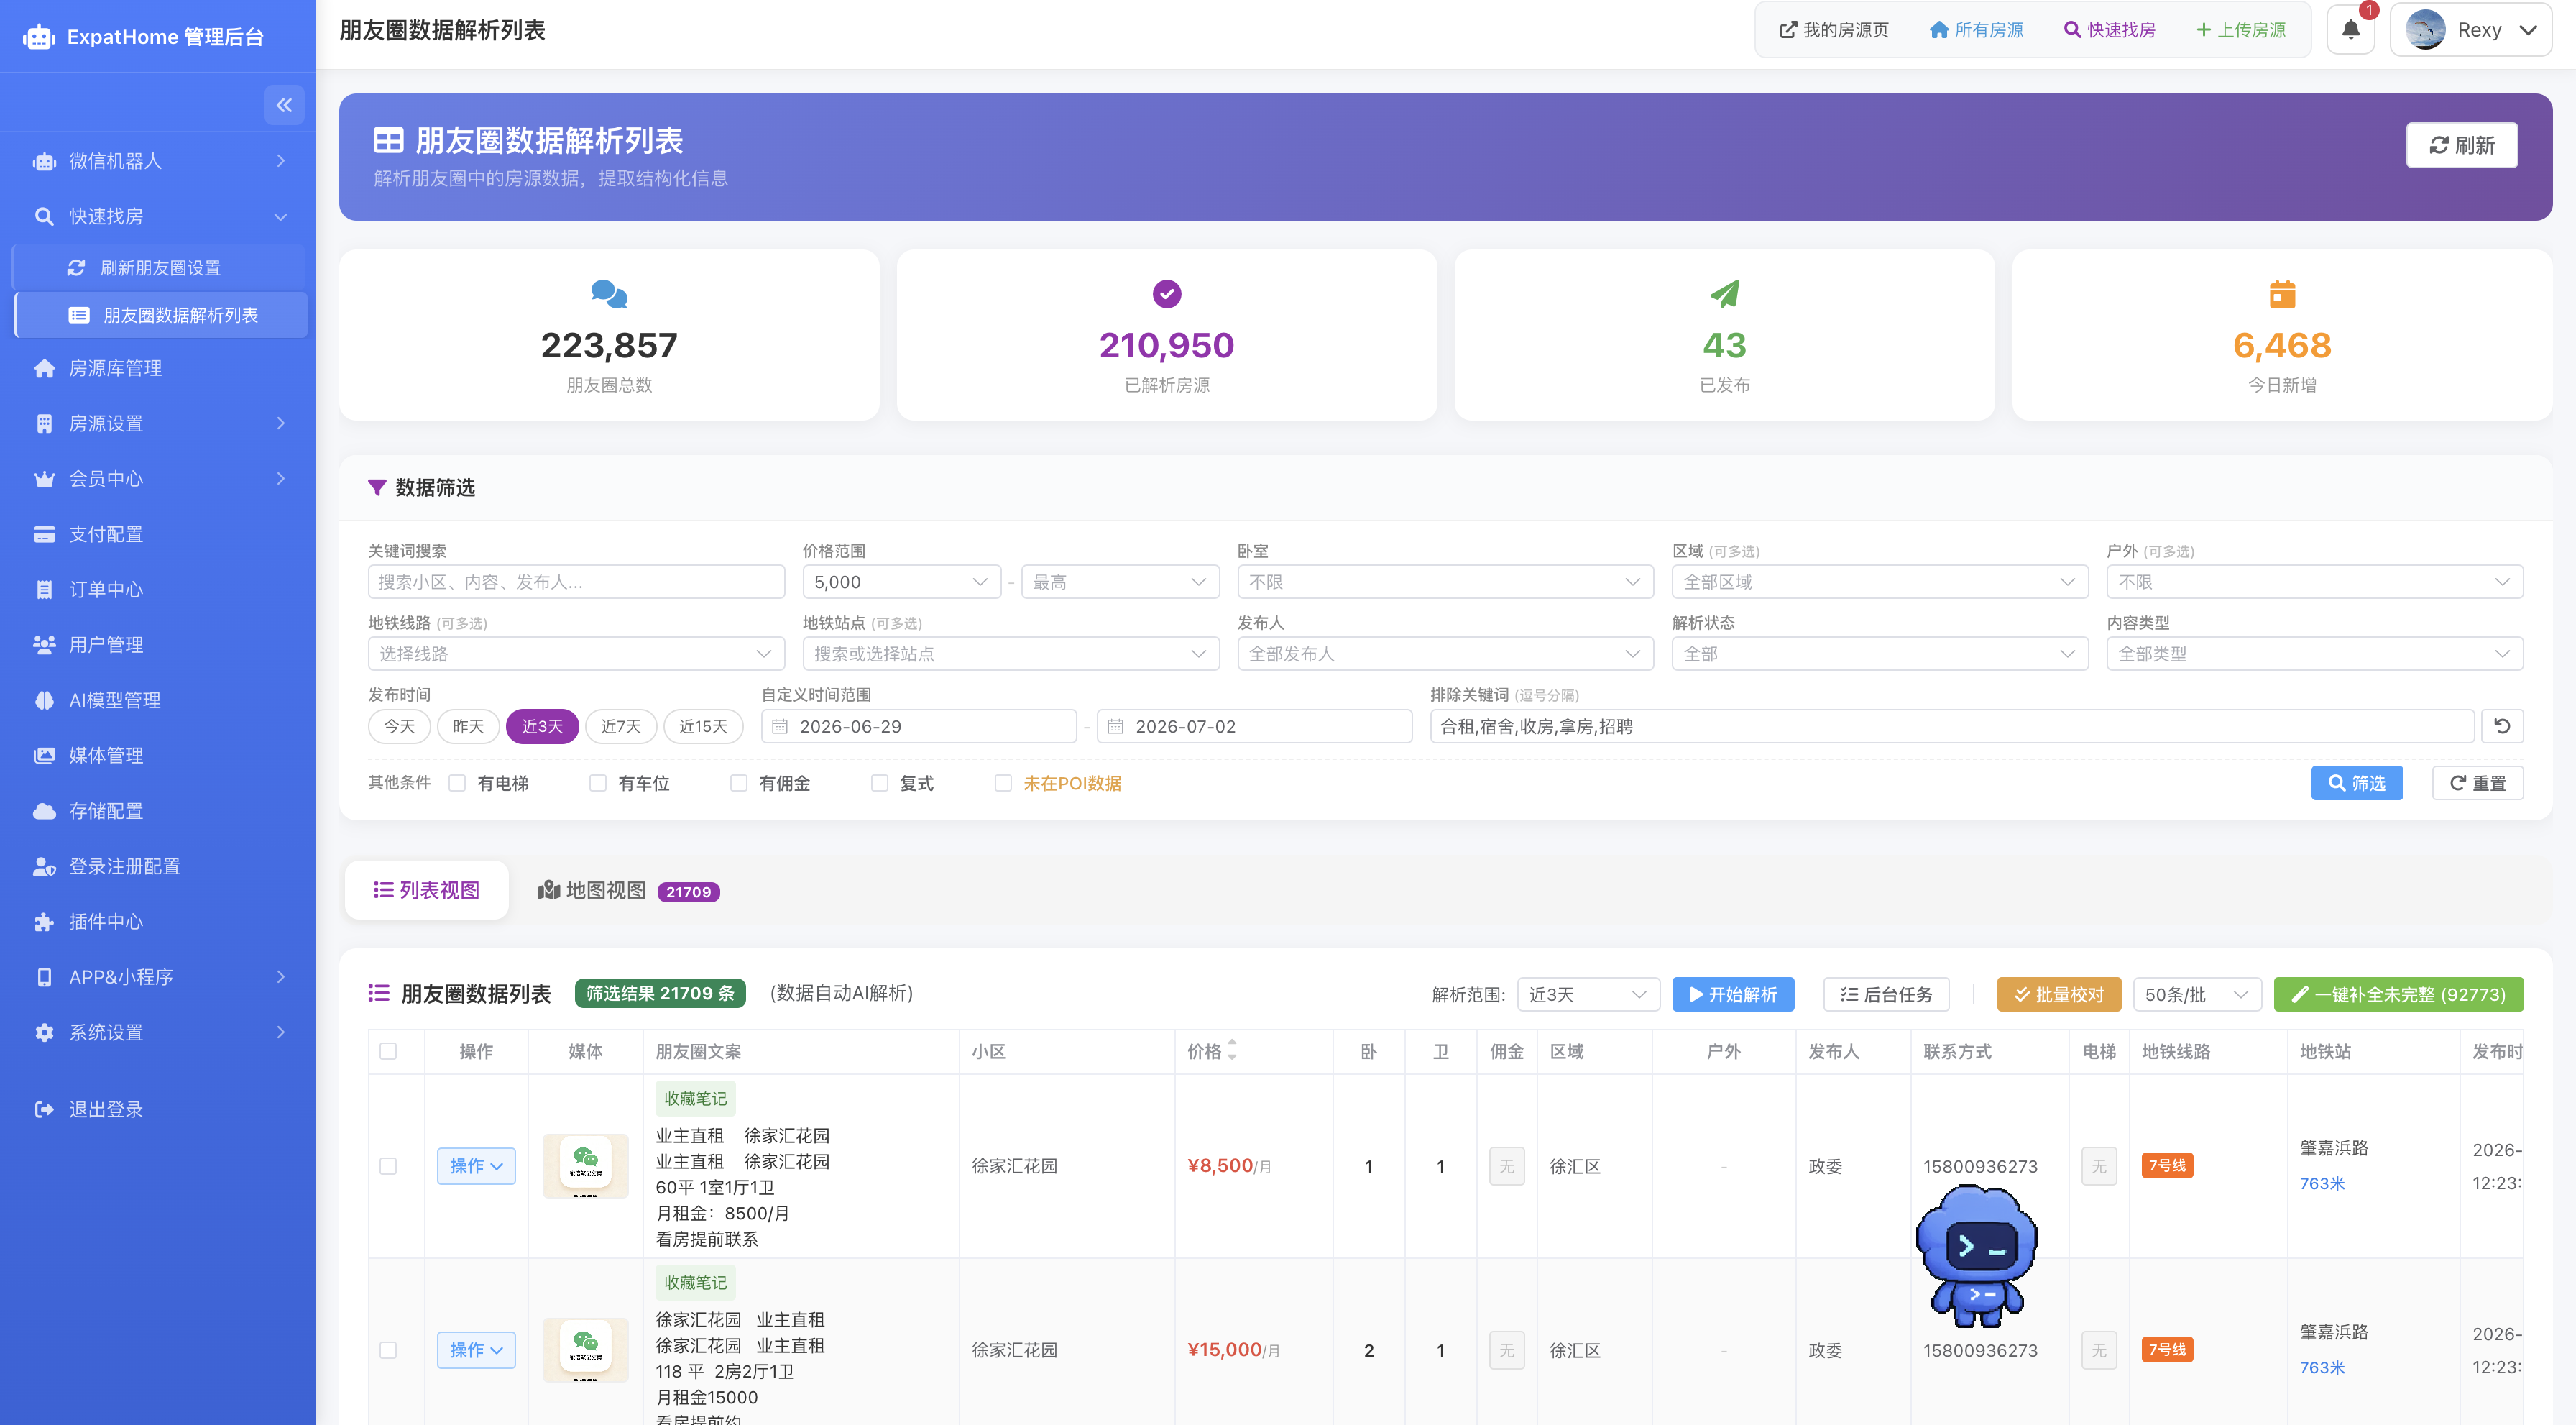Click the 刷新 button in banner
This screenshot has width=2576, height=1425.
(x=2461, y=145)
